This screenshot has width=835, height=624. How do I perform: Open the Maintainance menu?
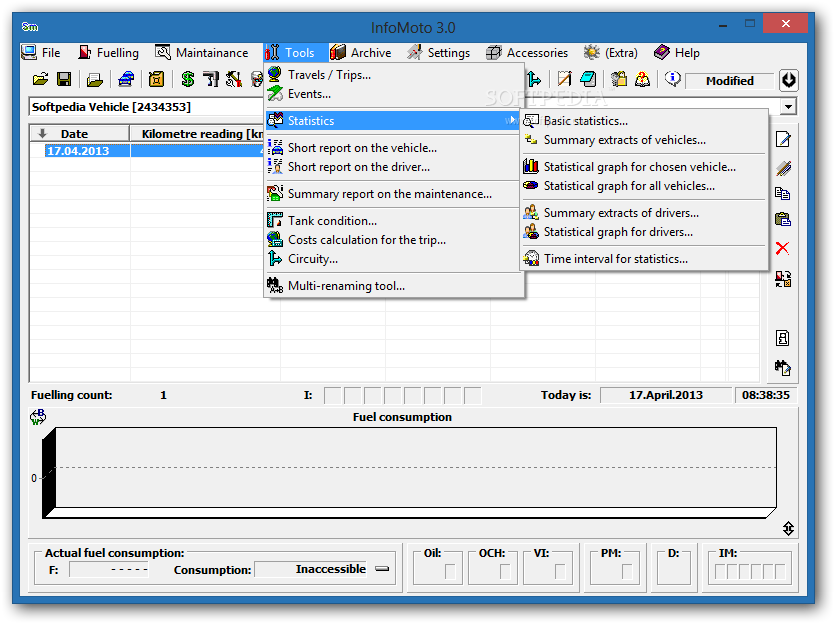pos(202,53)
